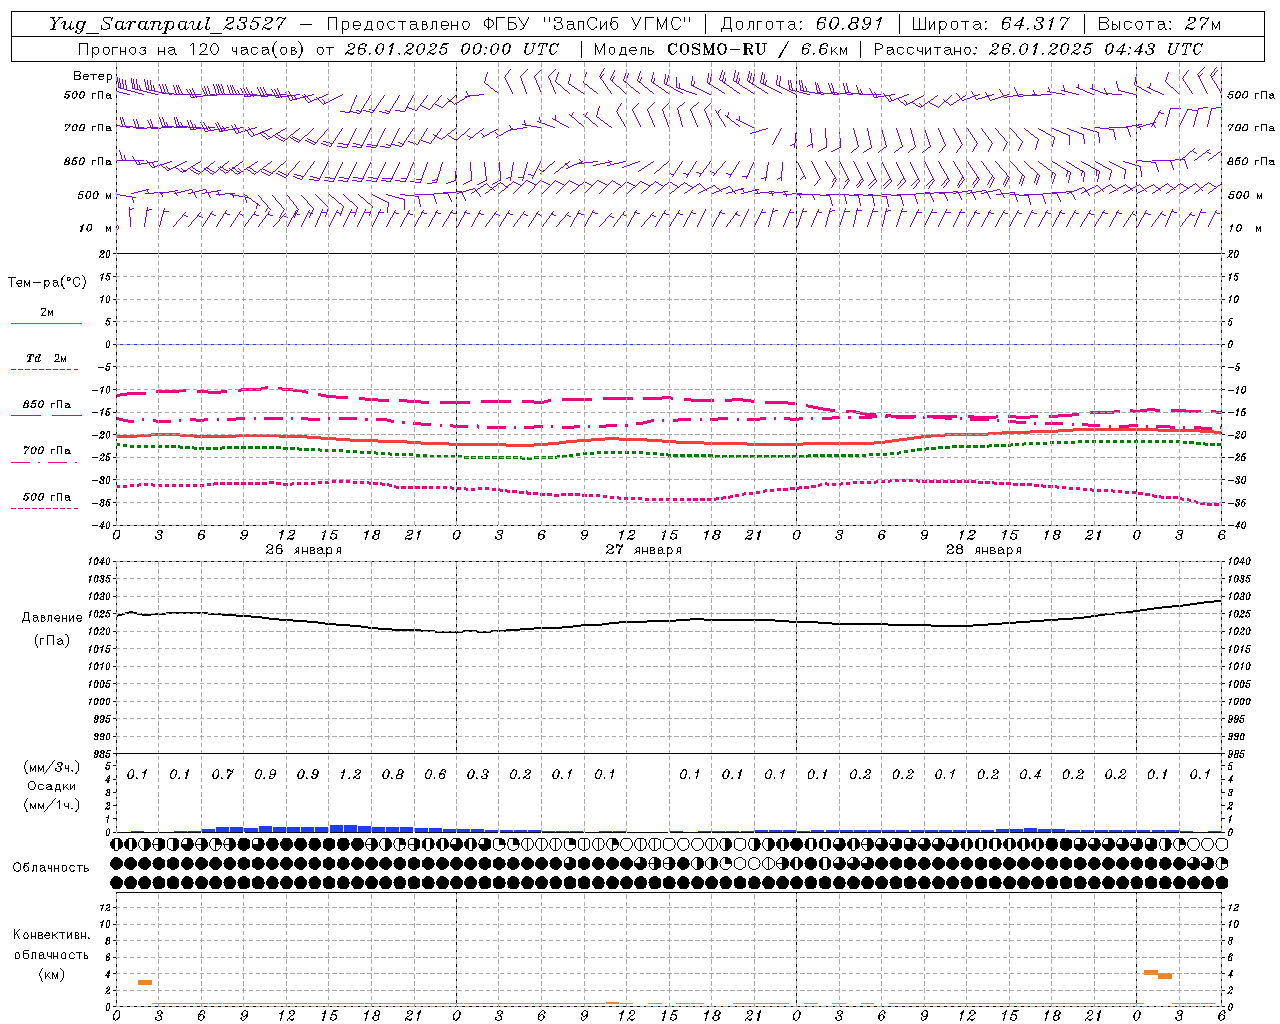Click the 0.3 precipitation value
1280x1024 pixels.
point(477,775)
